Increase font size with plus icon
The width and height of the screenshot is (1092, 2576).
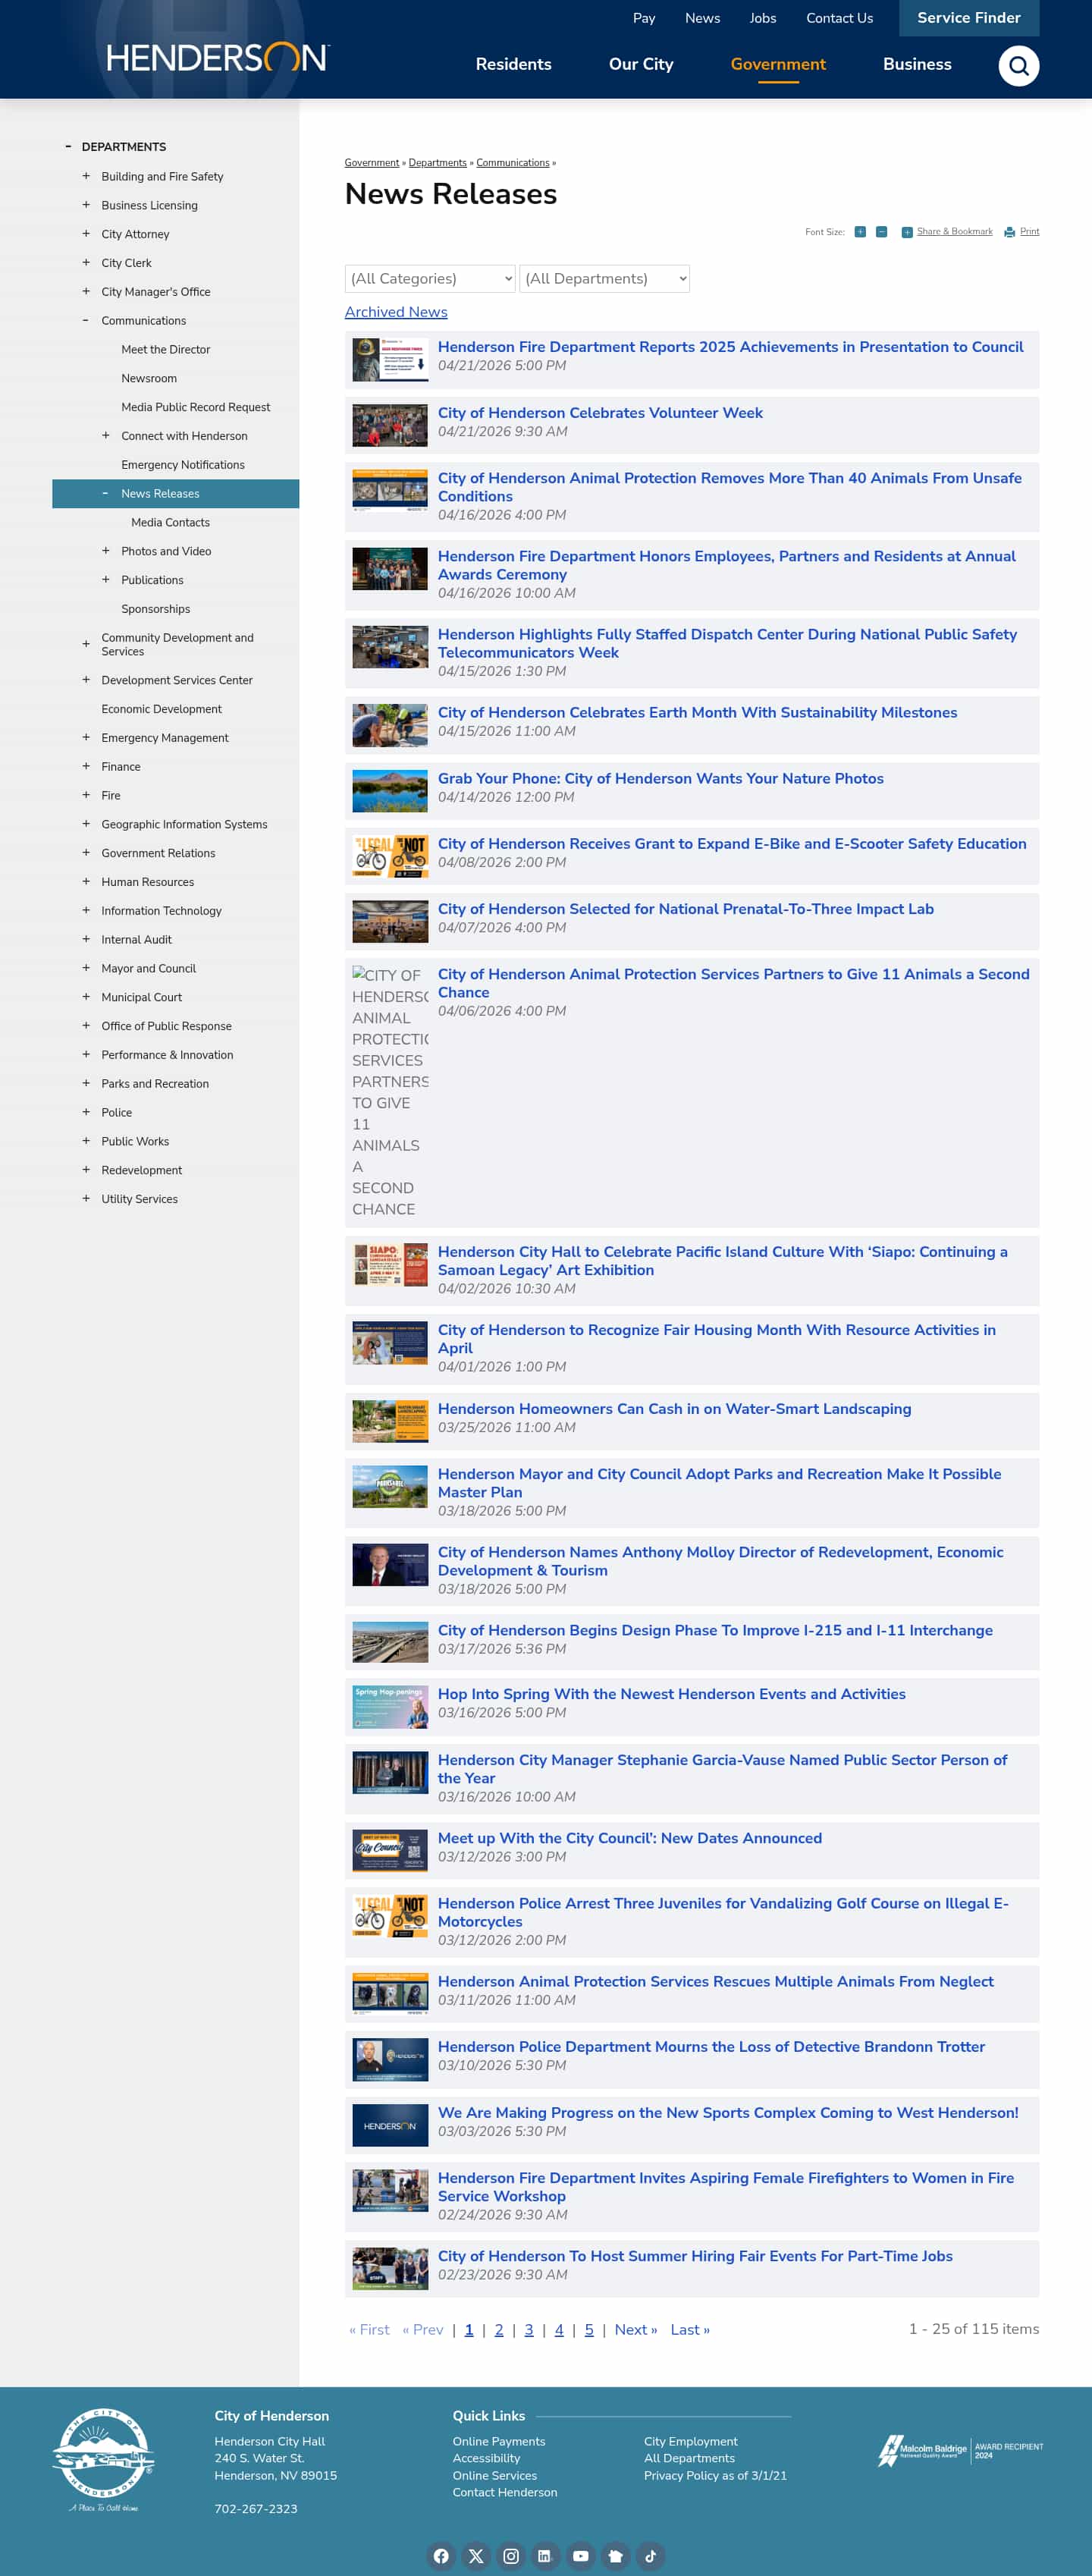[x=859, y=232]
